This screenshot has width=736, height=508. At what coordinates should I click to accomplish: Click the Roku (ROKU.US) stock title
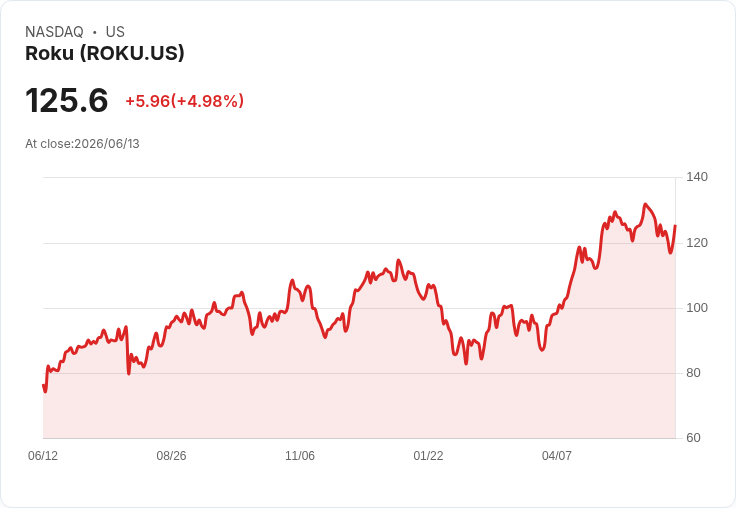105,53
